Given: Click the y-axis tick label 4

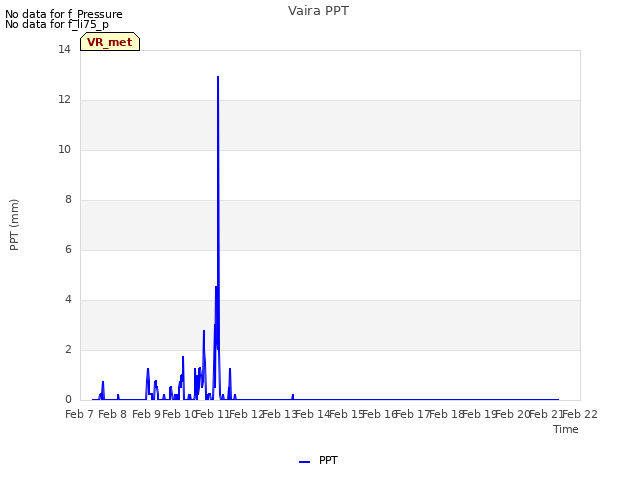Looking at the screenshot, I should (68, 299).
